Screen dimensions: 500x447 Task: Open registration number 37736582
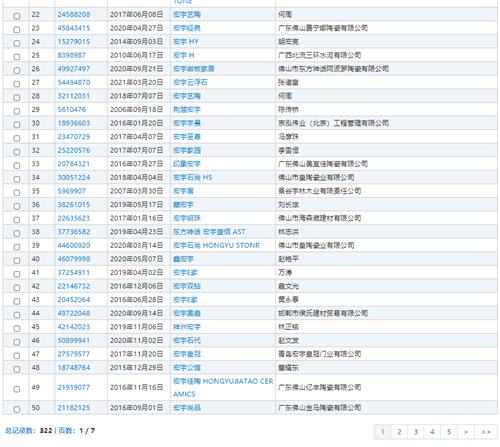74,232
